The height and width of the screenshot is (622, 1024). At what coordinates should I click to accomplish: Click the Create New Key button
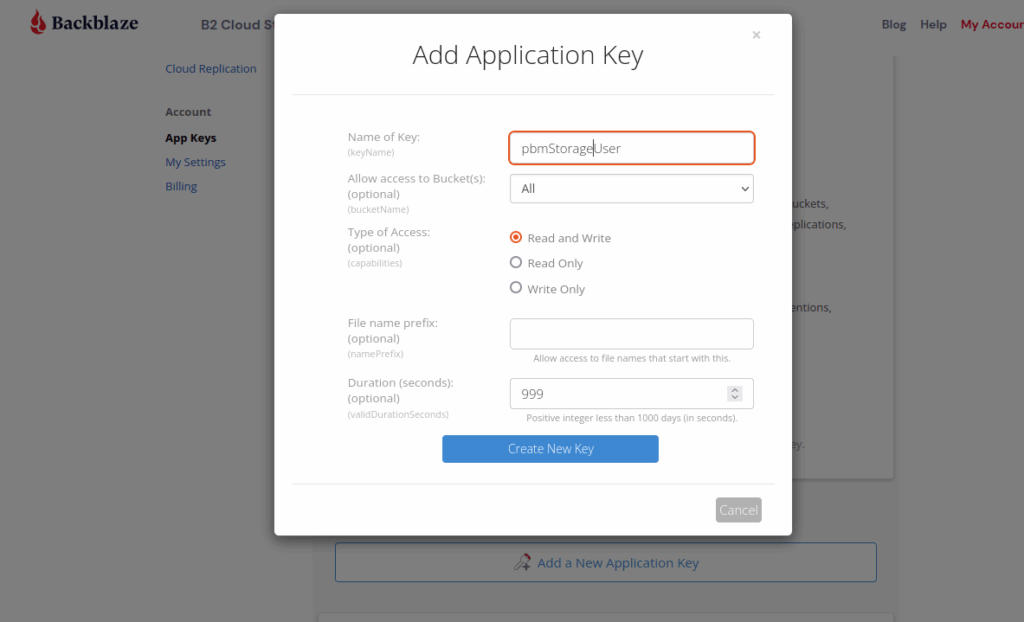(x=550, y=448)
